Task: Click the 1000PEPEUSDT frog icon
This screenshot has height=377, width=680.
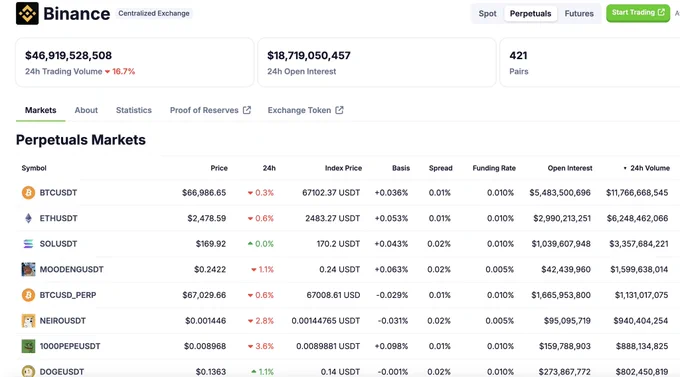Action: [x=28, y=346]
